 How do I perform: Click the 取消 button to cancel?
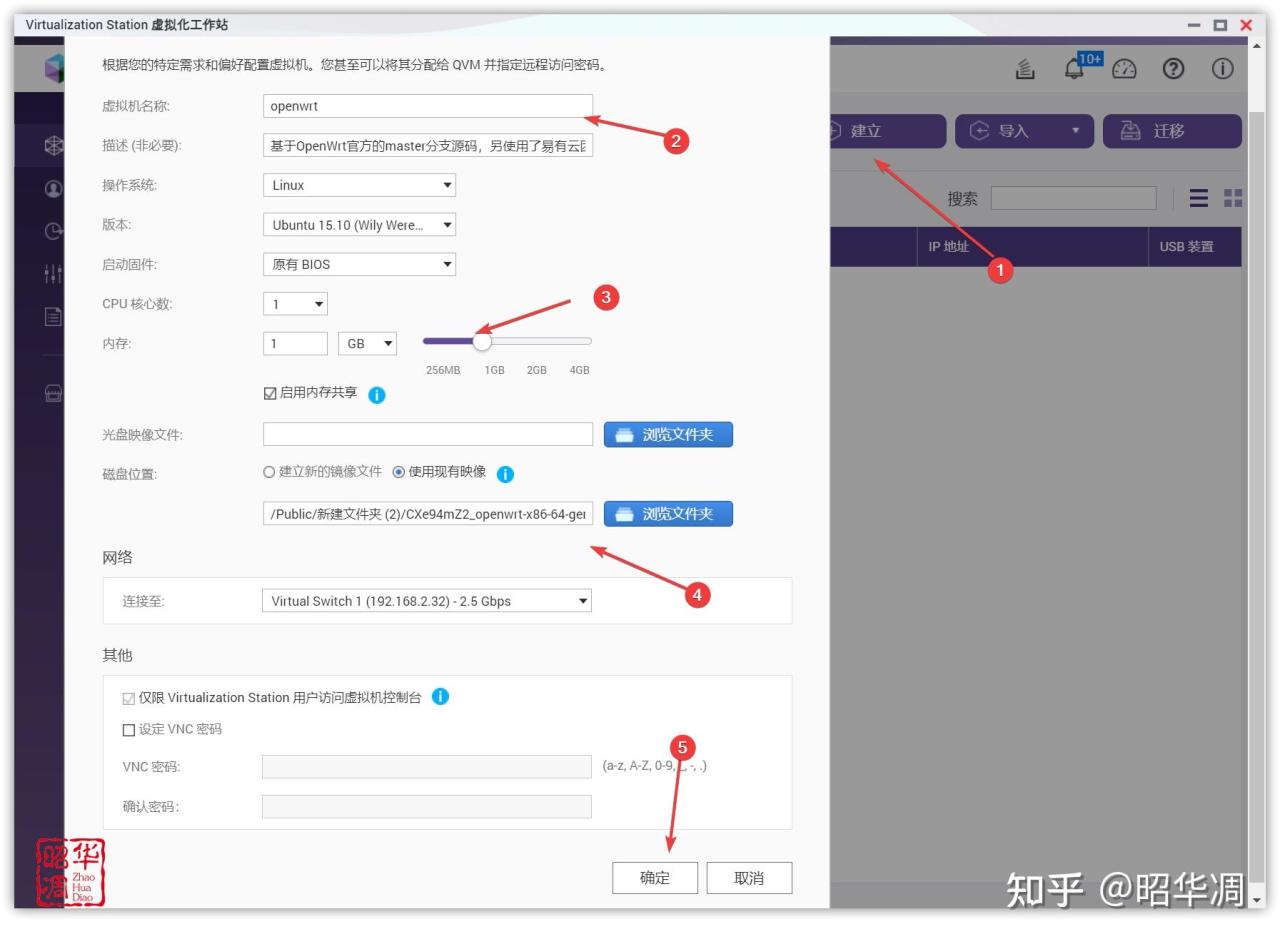[749, 877]
